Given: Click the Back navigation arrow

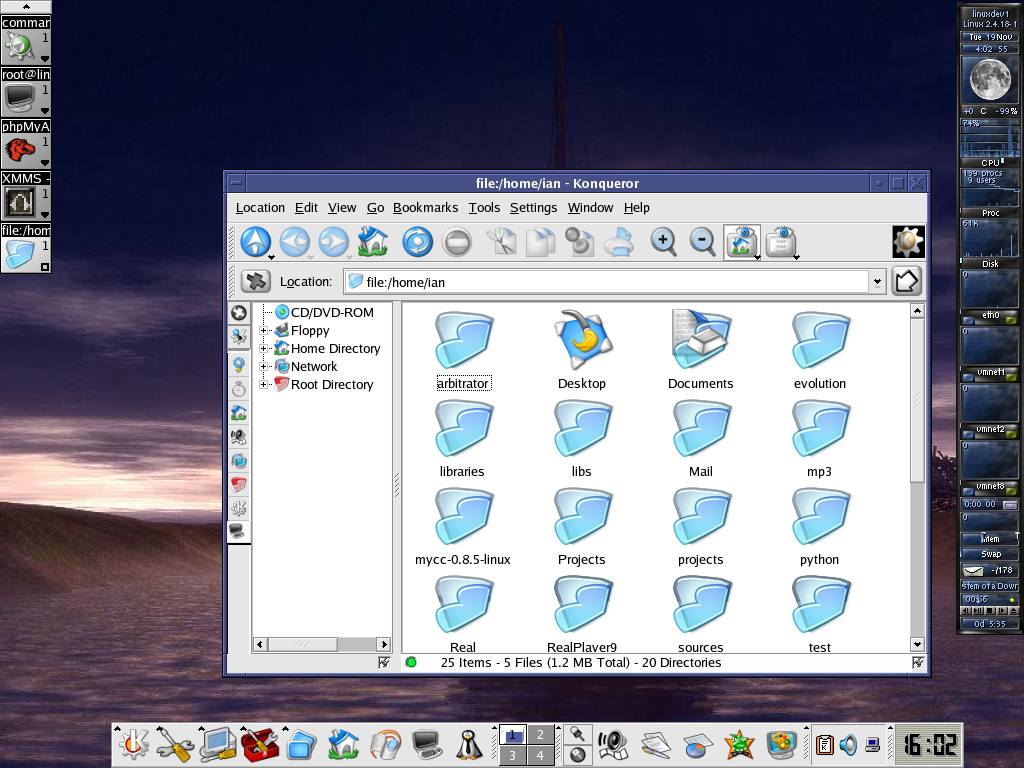Looking at the screenshot, I should pos(295,241).
